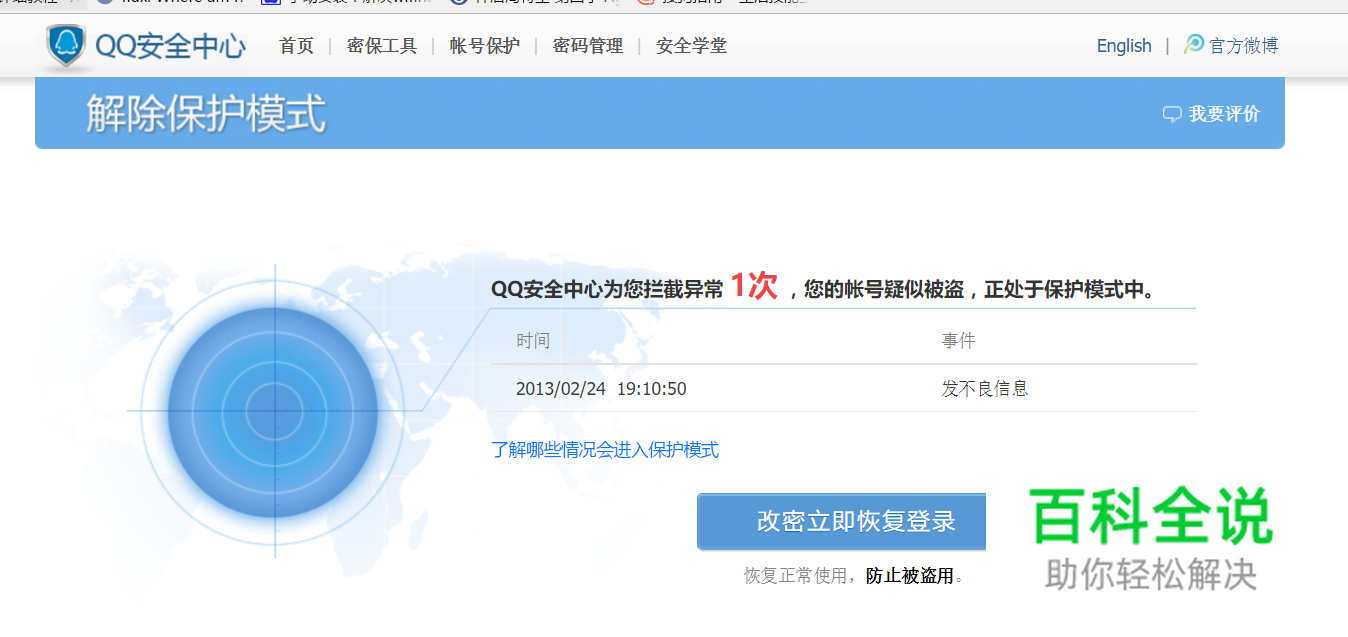Screen dimensions: 1348x637
Task: Open 了解哪些情况会进入保护模式 link
Action: click(x=605, y=450)
